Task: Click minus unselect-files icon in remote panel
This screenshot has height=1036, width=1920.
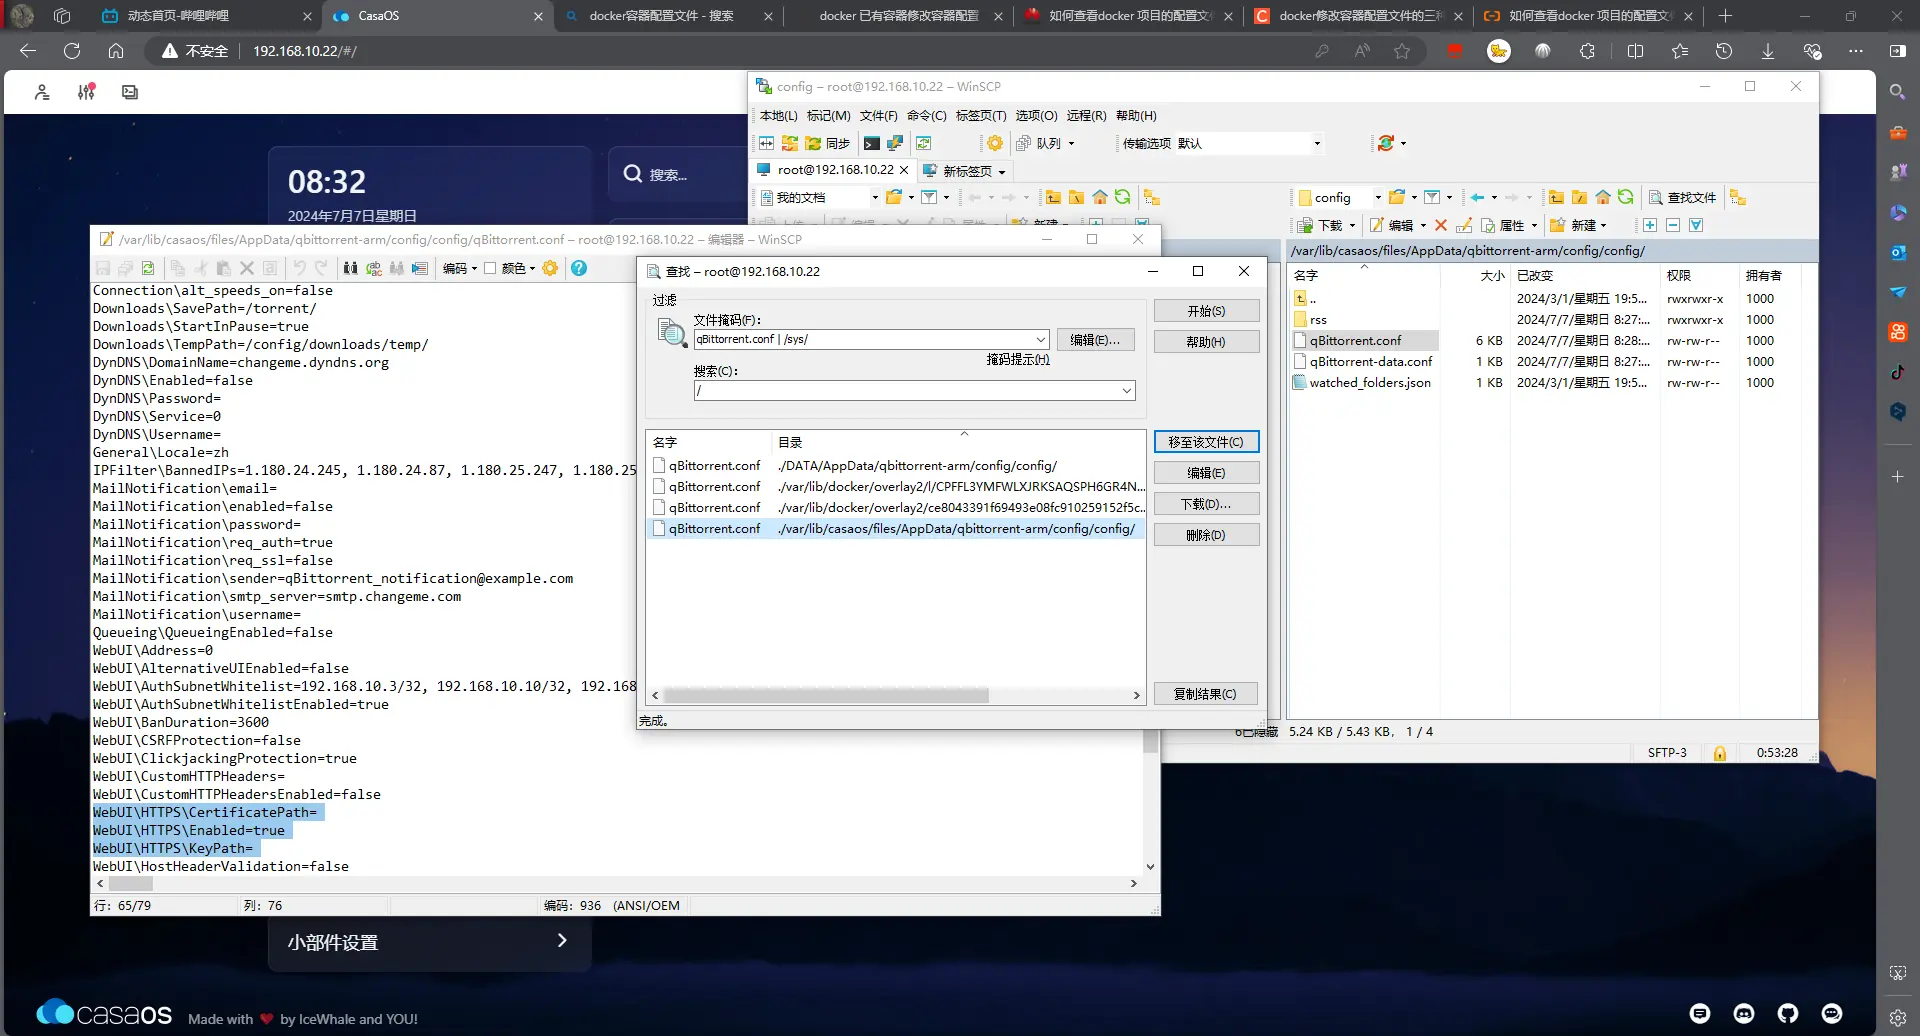Action: point(1673,225)
